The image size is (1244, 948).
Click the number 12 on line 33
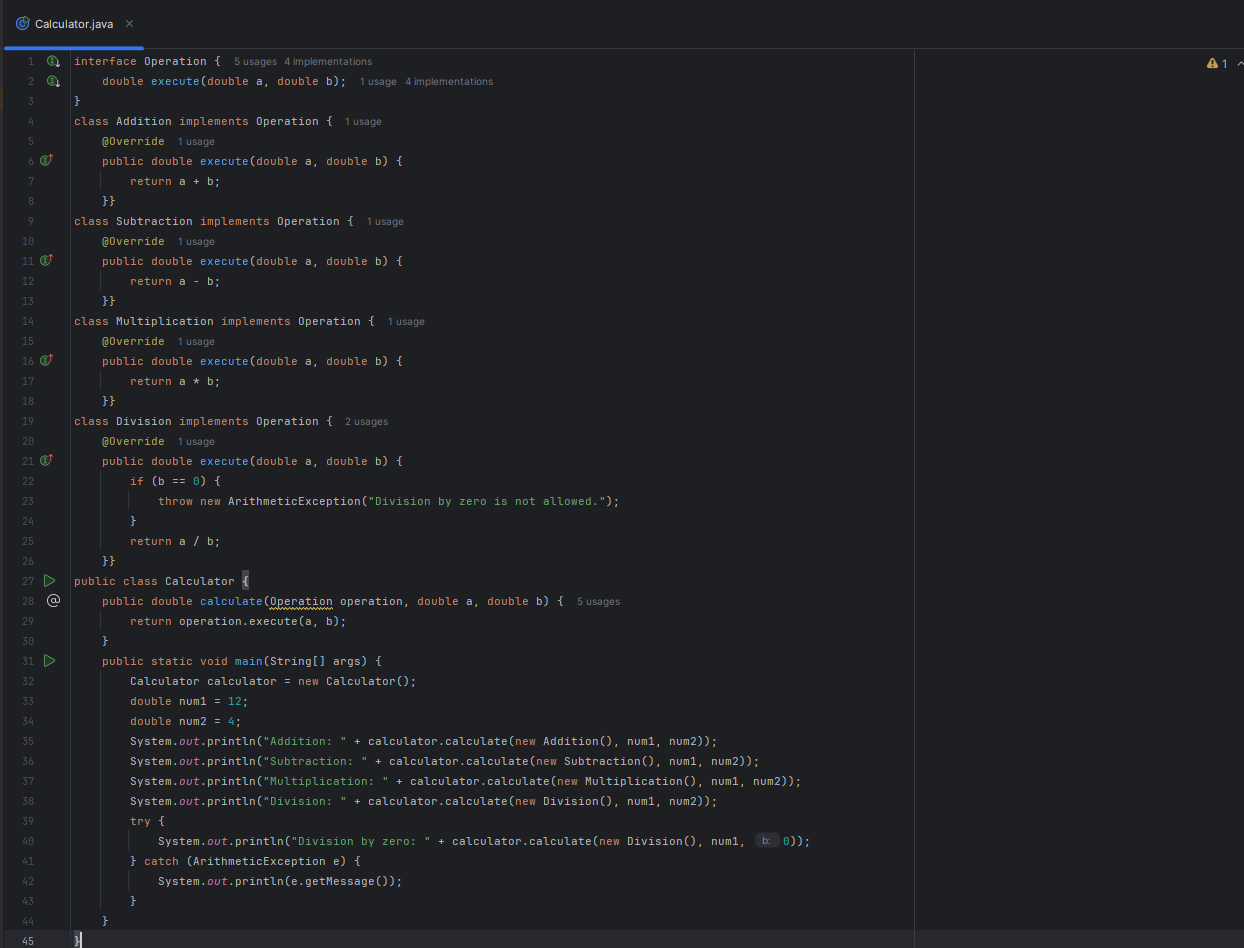pos(235,701)
